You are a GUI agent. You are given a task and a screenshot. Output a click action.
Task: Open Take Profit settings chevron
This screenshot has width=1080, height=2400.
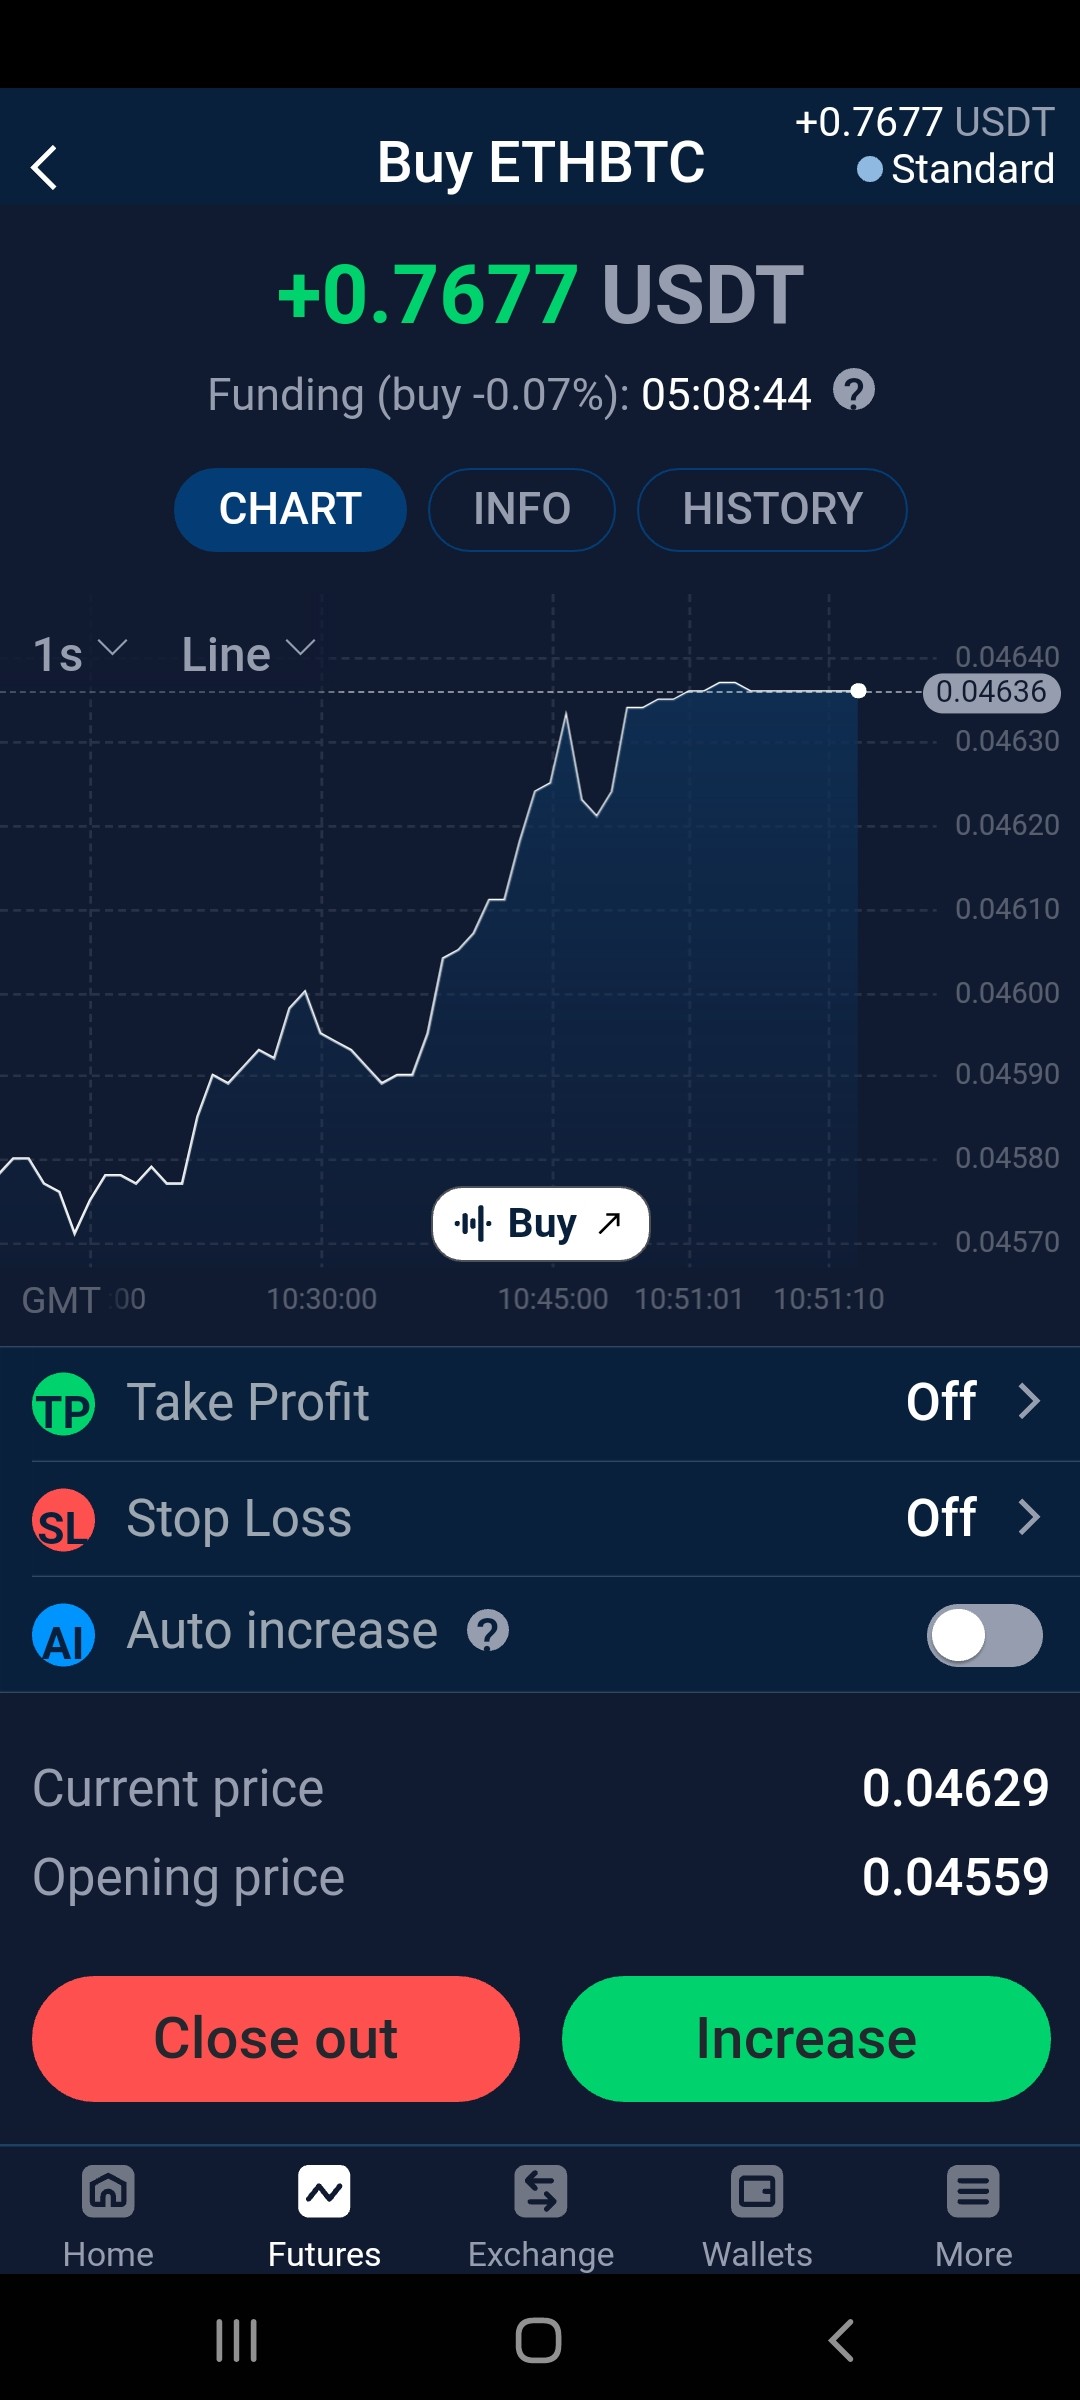[1029, 1401]
